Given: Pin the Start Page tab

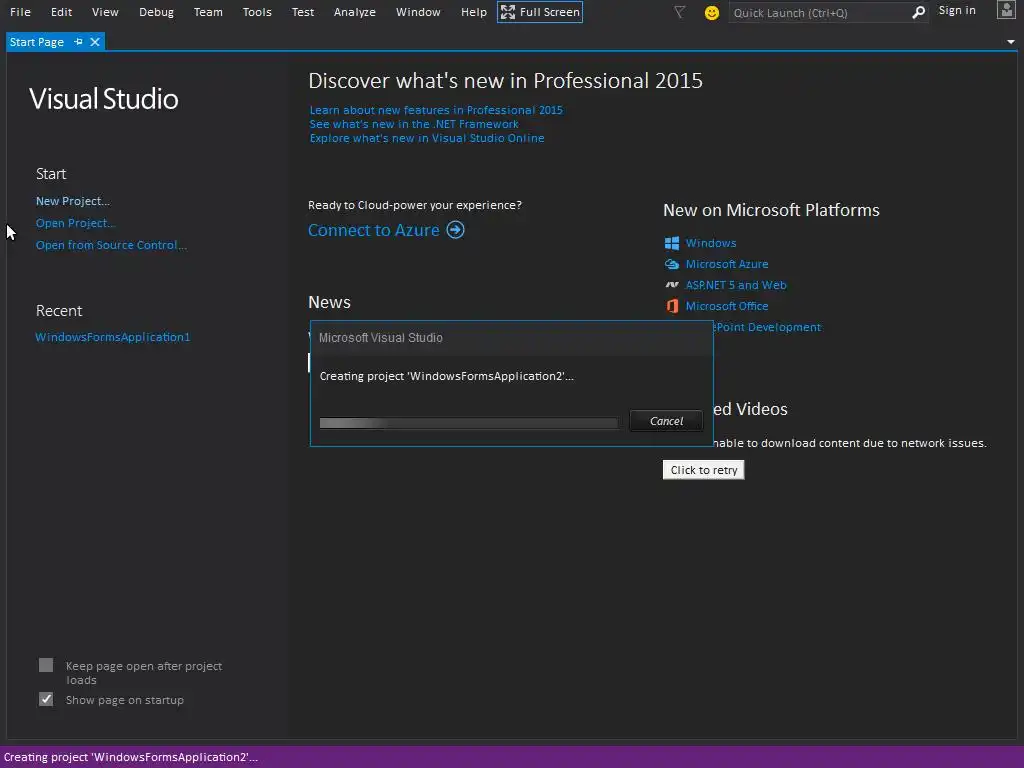Looking at the screenshot, I should (x=78, y=42).
